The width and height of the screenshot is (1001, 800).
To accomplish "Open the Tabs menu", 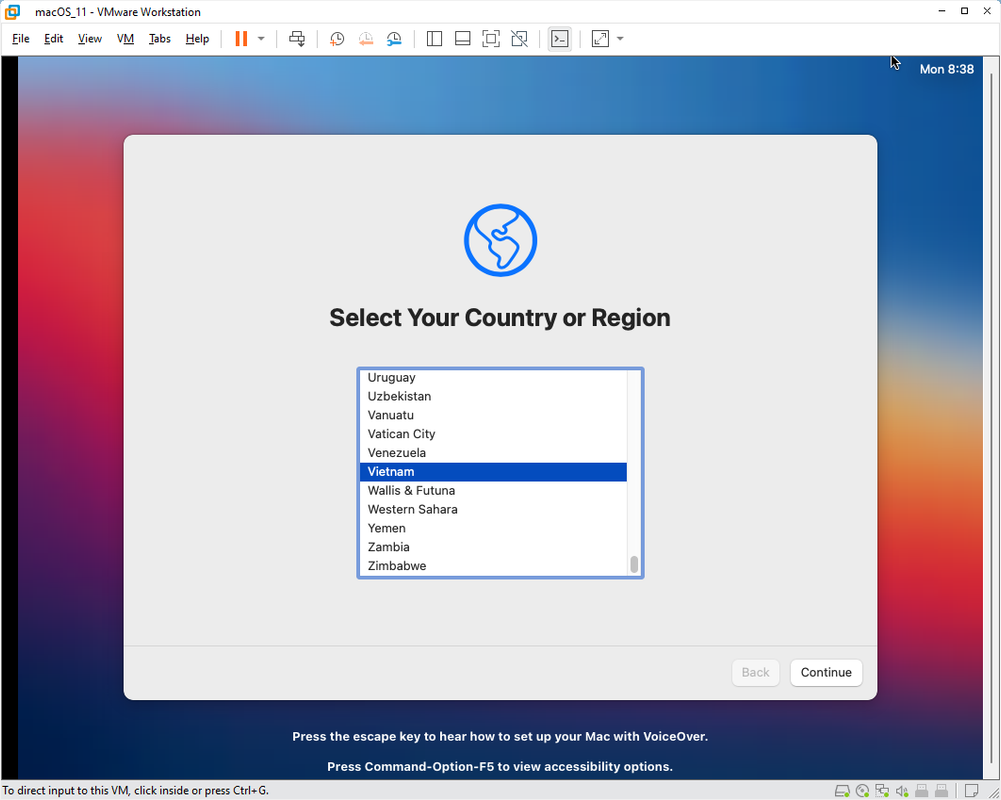I will click(160, 39).
